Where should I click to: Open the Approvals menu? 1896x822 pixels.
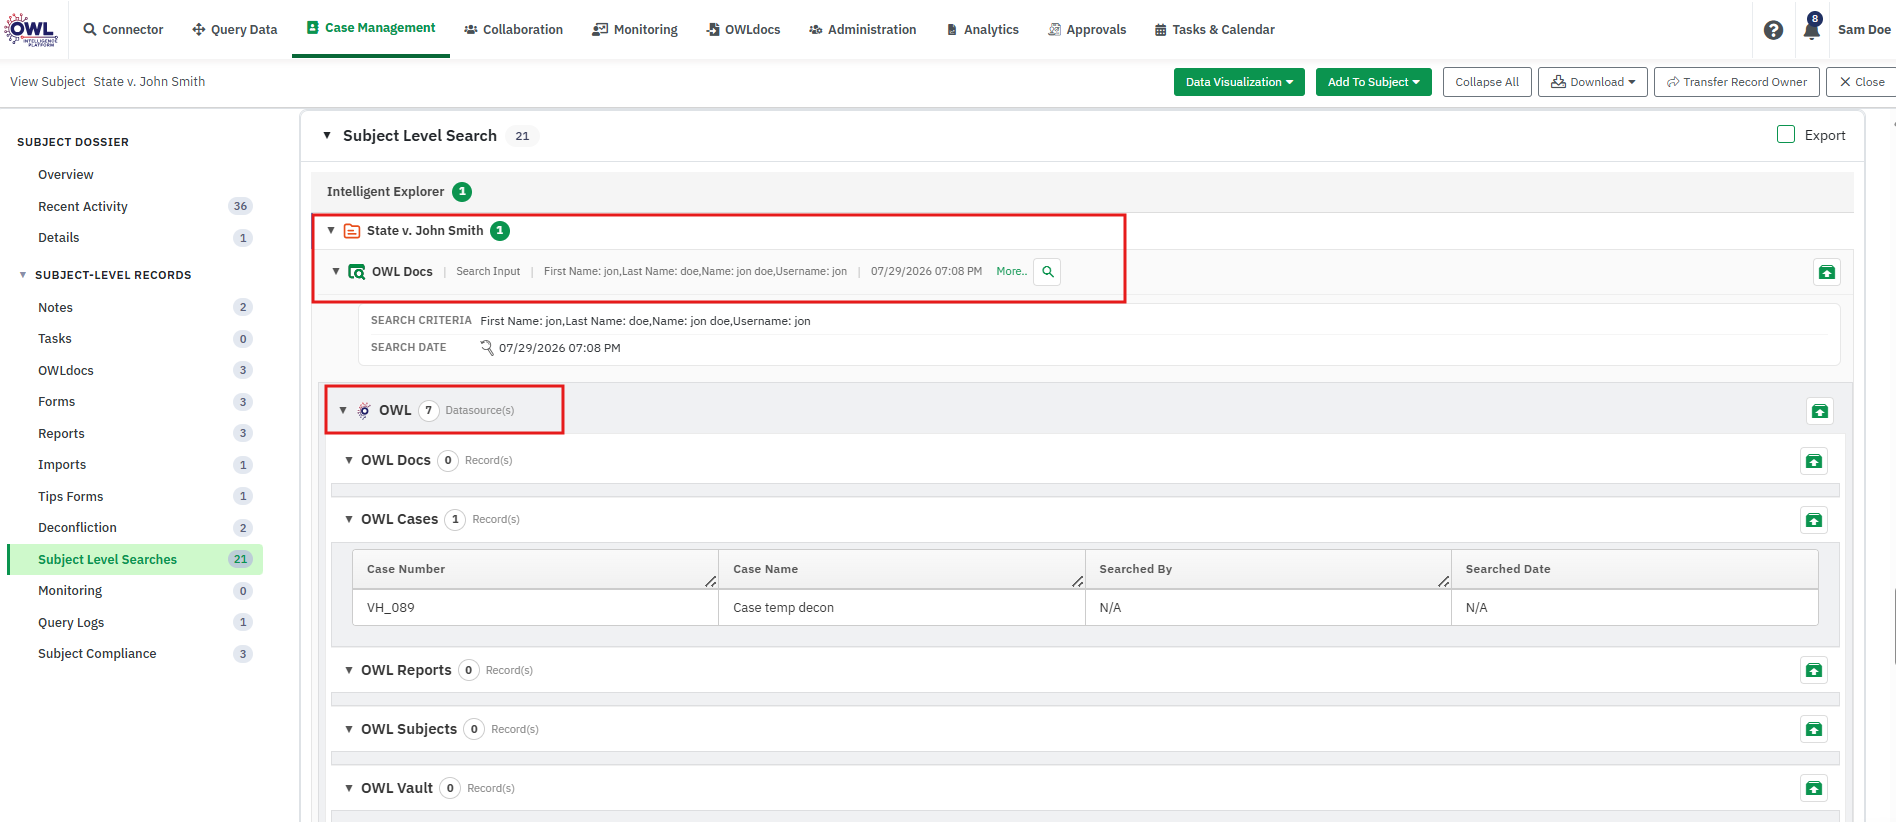click(1087, 30)
